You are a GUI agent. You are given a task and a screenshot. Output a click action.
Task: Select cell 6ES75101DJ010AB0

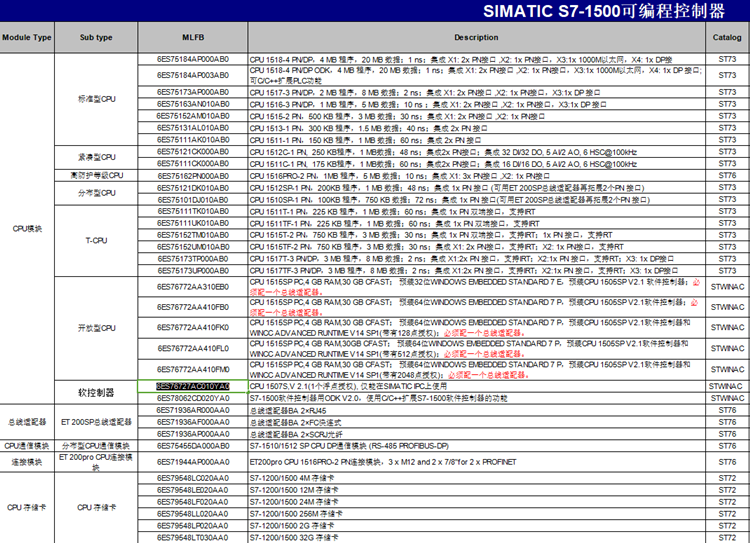(x=193, y=199)
